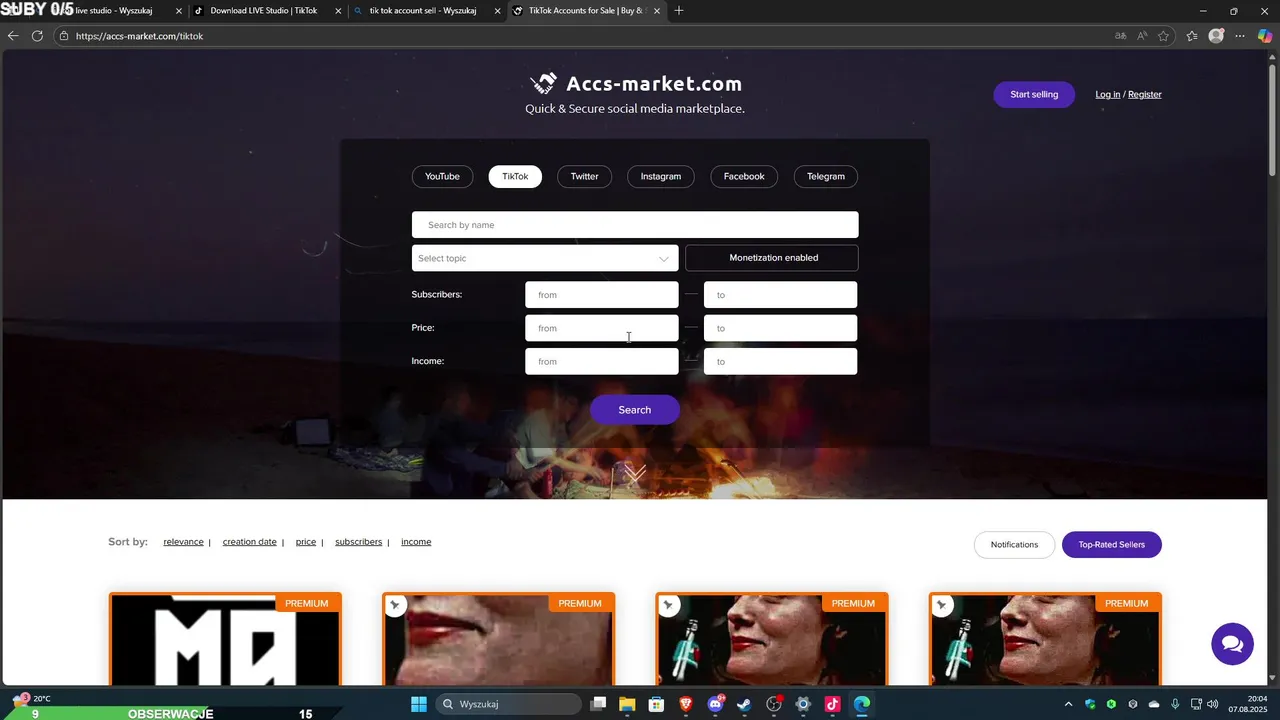Open TikTok app from the taskbar
The width and height of the screenshot is (1280, 720).
832,704
